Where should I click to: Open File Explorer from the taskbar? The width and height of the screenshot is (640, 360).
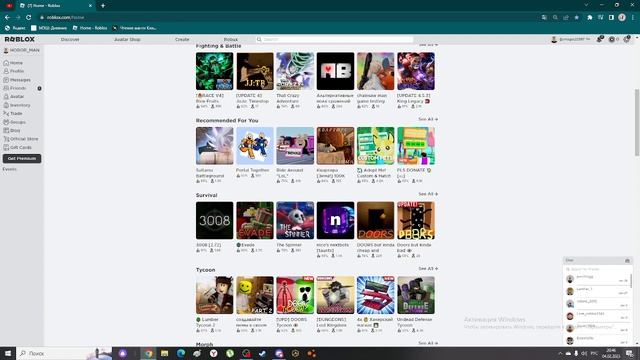pos(164,353)
